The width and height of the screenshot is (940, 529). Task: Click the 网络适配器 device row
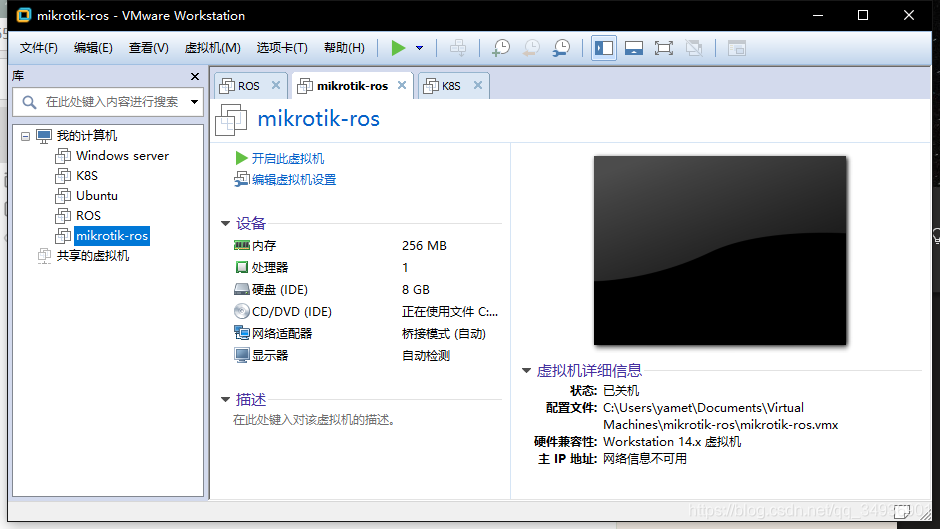(x=367, y=333)
